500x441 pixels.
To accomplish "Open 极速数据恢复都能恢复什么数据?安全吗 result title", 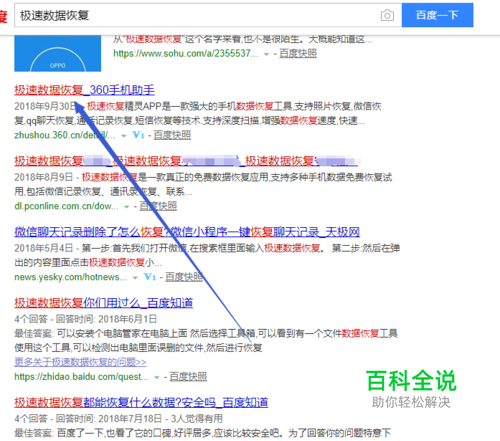I will pos(141,403).
